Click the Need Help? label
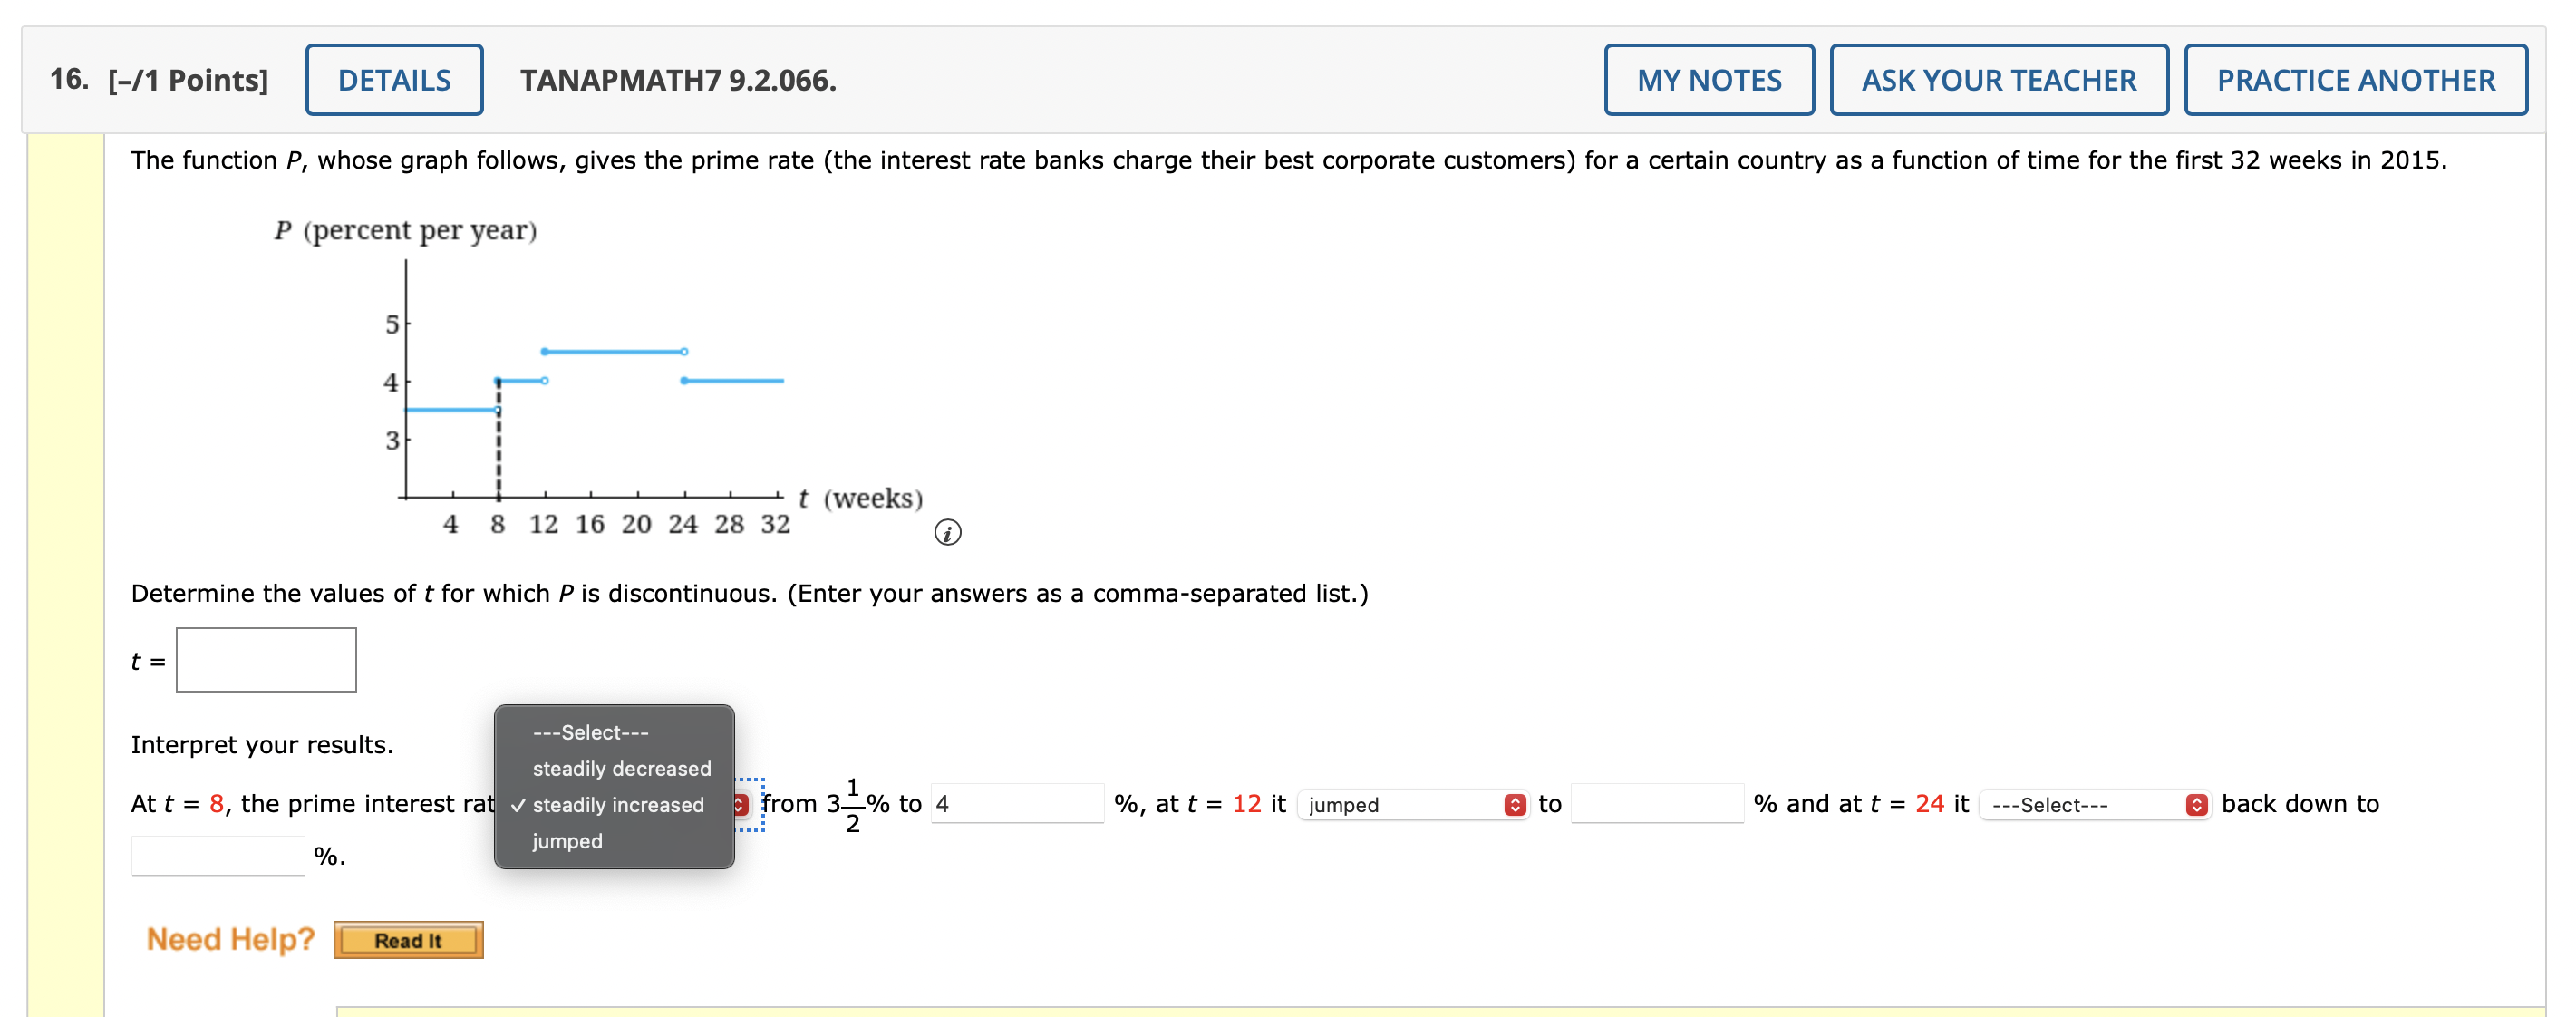This screenshot has height=1017, width=2576. point(228,938)
